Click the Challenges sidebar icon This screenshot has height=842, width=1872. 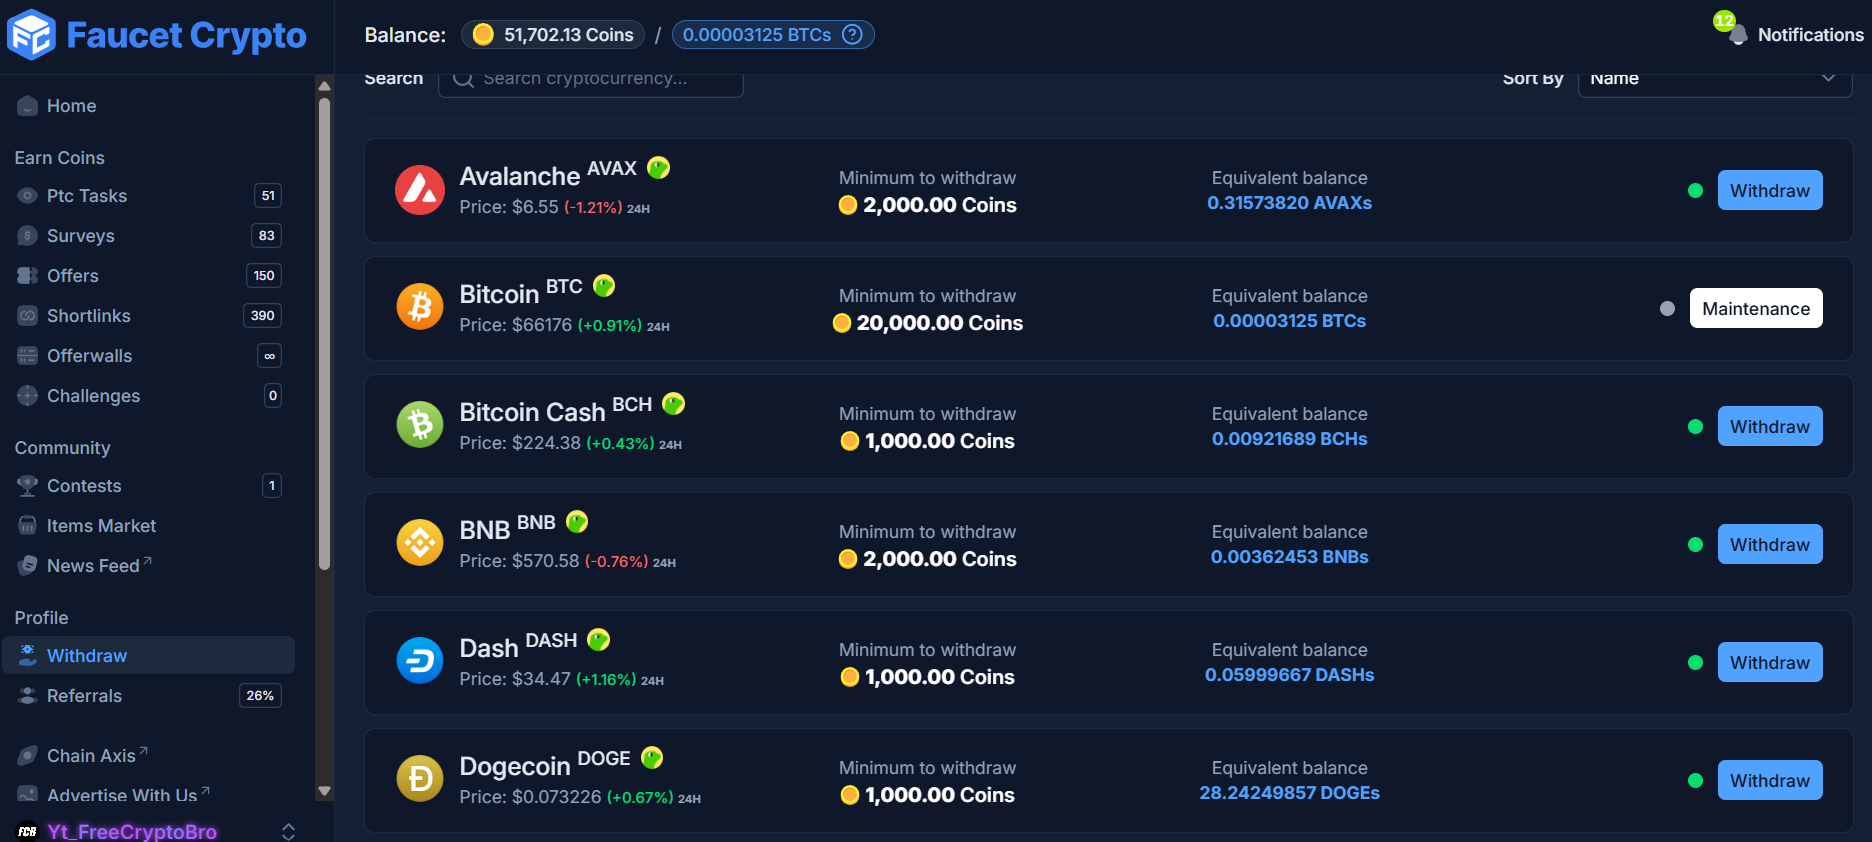[28, 396]
